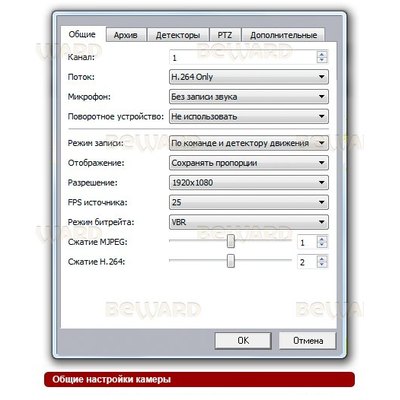Increase Сжатие MJPEG value with up arrow

click(322, 239)
